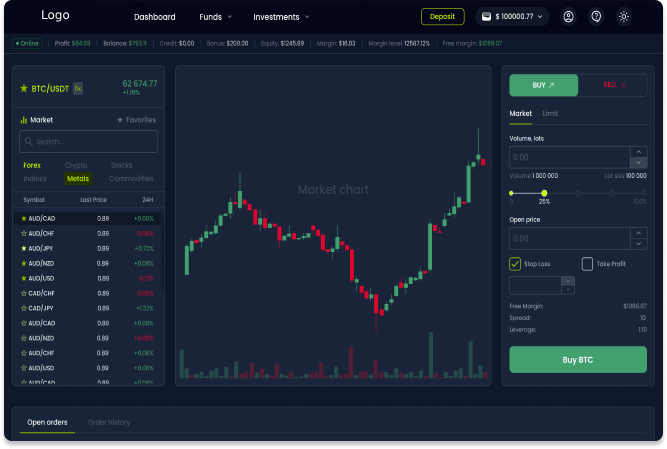Enable the Take Profit checkbox

(x=588, y=264)
